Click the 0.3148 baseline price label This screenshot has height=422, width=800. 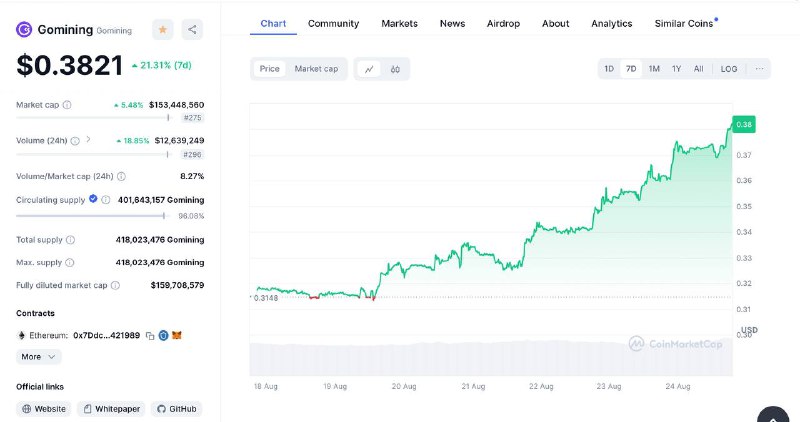point(266,298)
